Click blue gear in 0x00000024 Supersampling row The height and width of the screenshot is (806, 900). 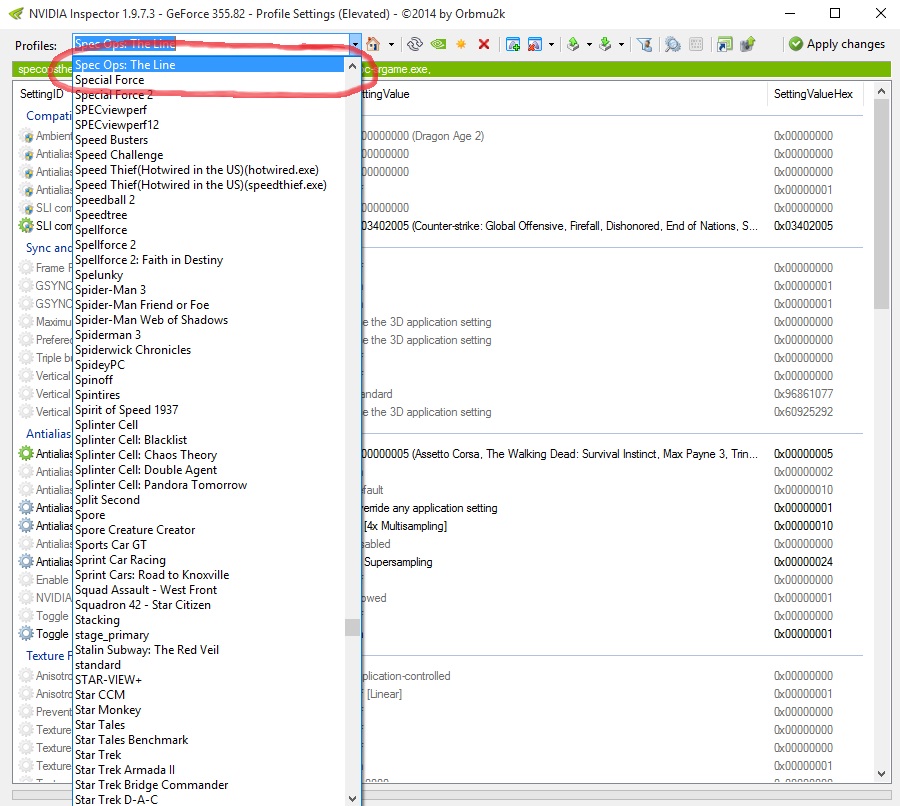26,561
